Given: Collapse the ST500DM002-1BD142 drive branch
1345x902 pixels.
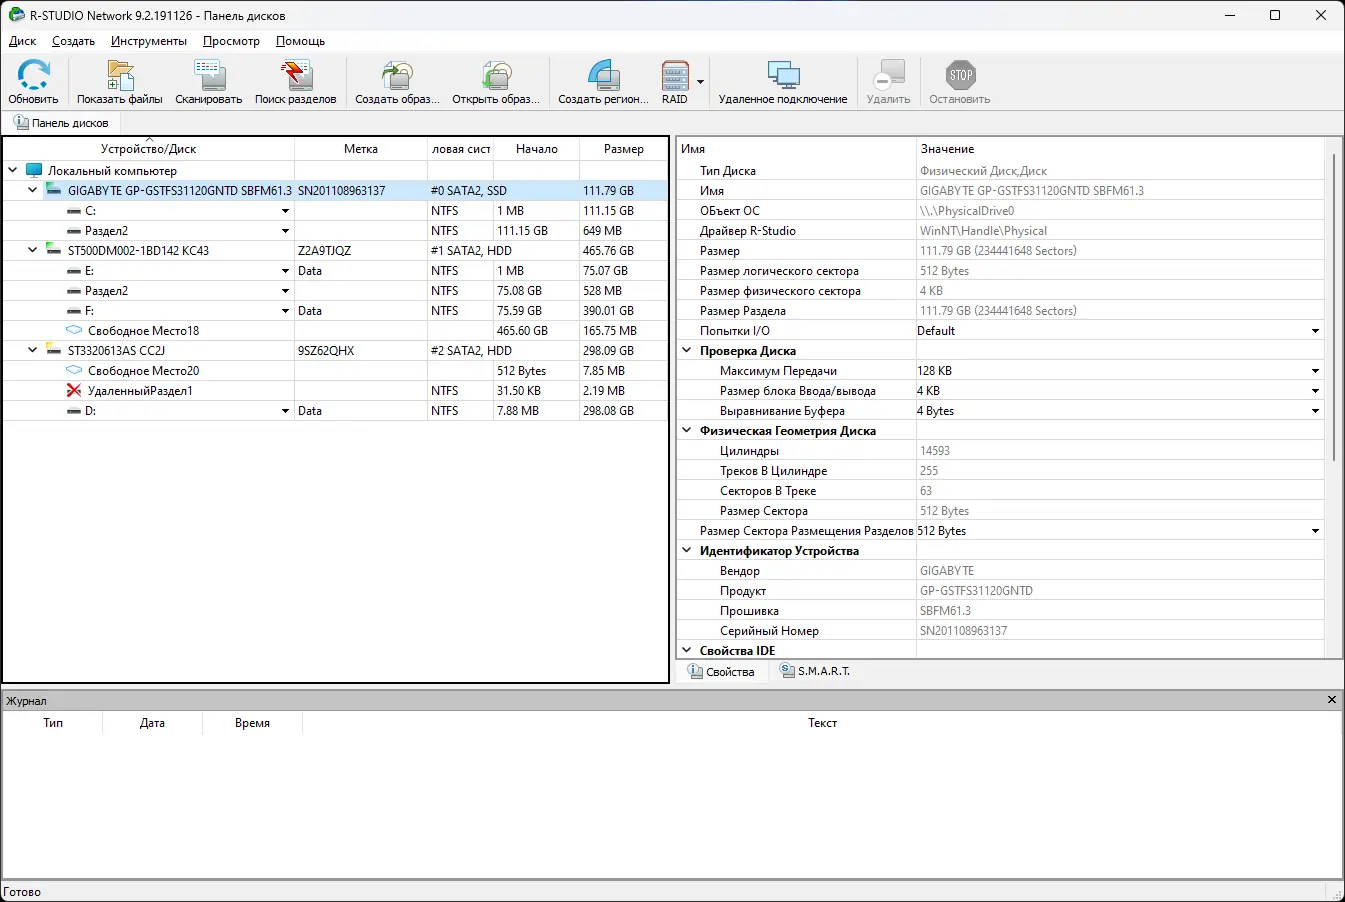Looking at the screenshot, I should [31, 250].
